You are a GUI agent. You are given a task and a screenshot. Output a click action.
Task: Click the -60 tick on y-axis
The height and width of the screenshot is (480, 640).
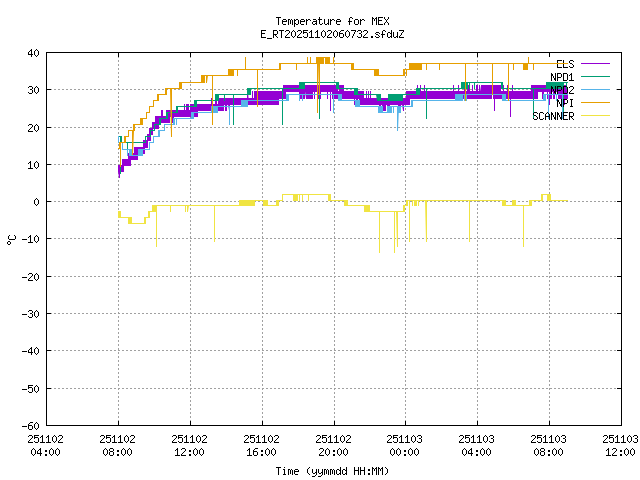click(x=30, y=425)
